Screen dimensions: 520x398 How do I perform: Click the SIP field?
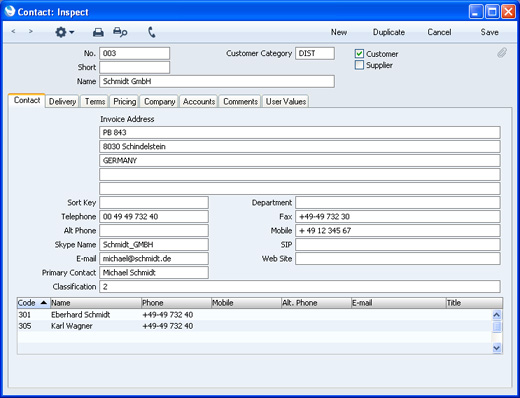(398, 244)
